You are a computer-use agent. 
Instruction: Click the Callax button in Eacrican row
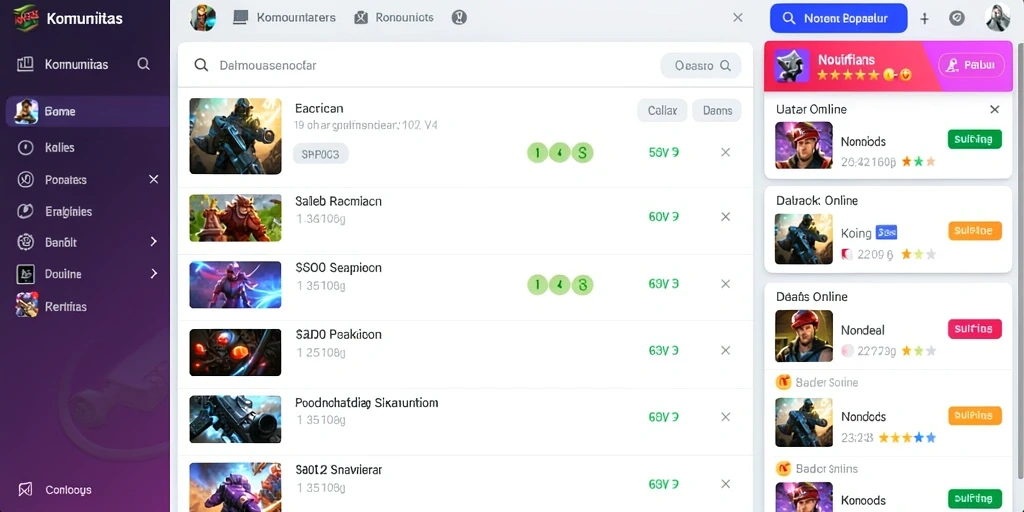(662, 110)
